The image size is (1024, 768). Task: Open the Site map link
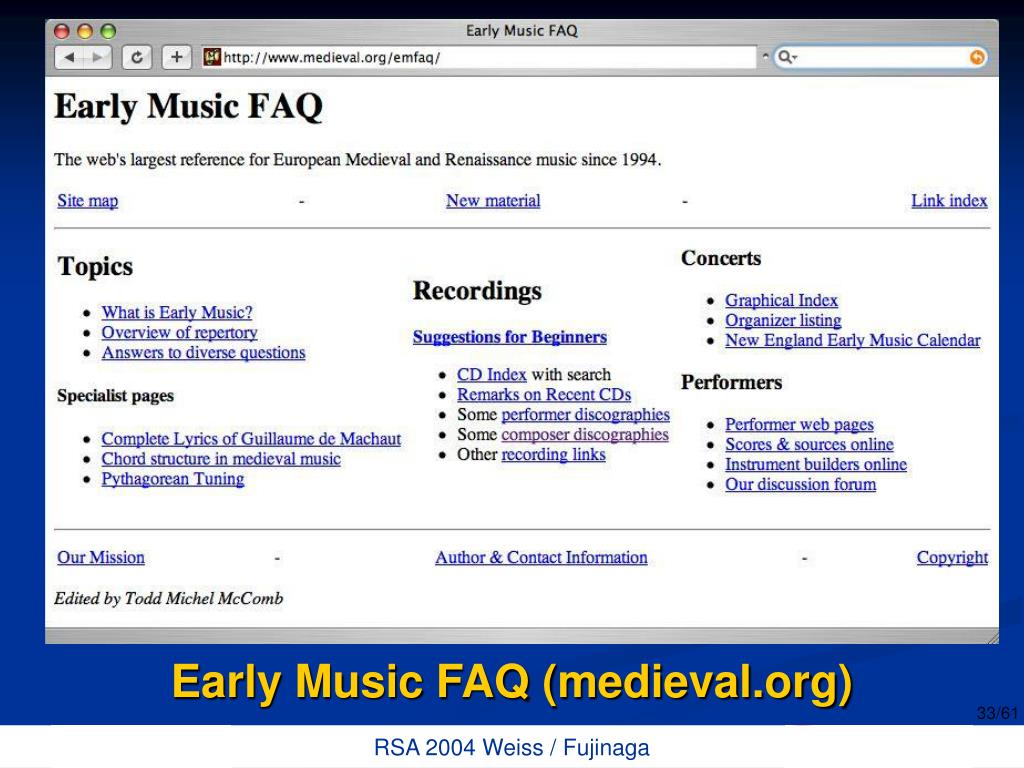tap(88, 200)
